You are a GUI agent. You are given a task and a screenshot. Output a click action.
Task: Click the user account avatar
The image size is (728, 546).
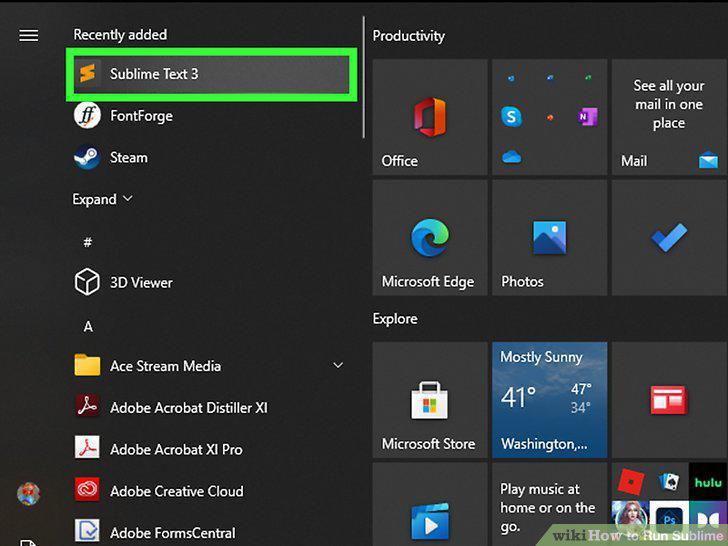click(28, 493)
